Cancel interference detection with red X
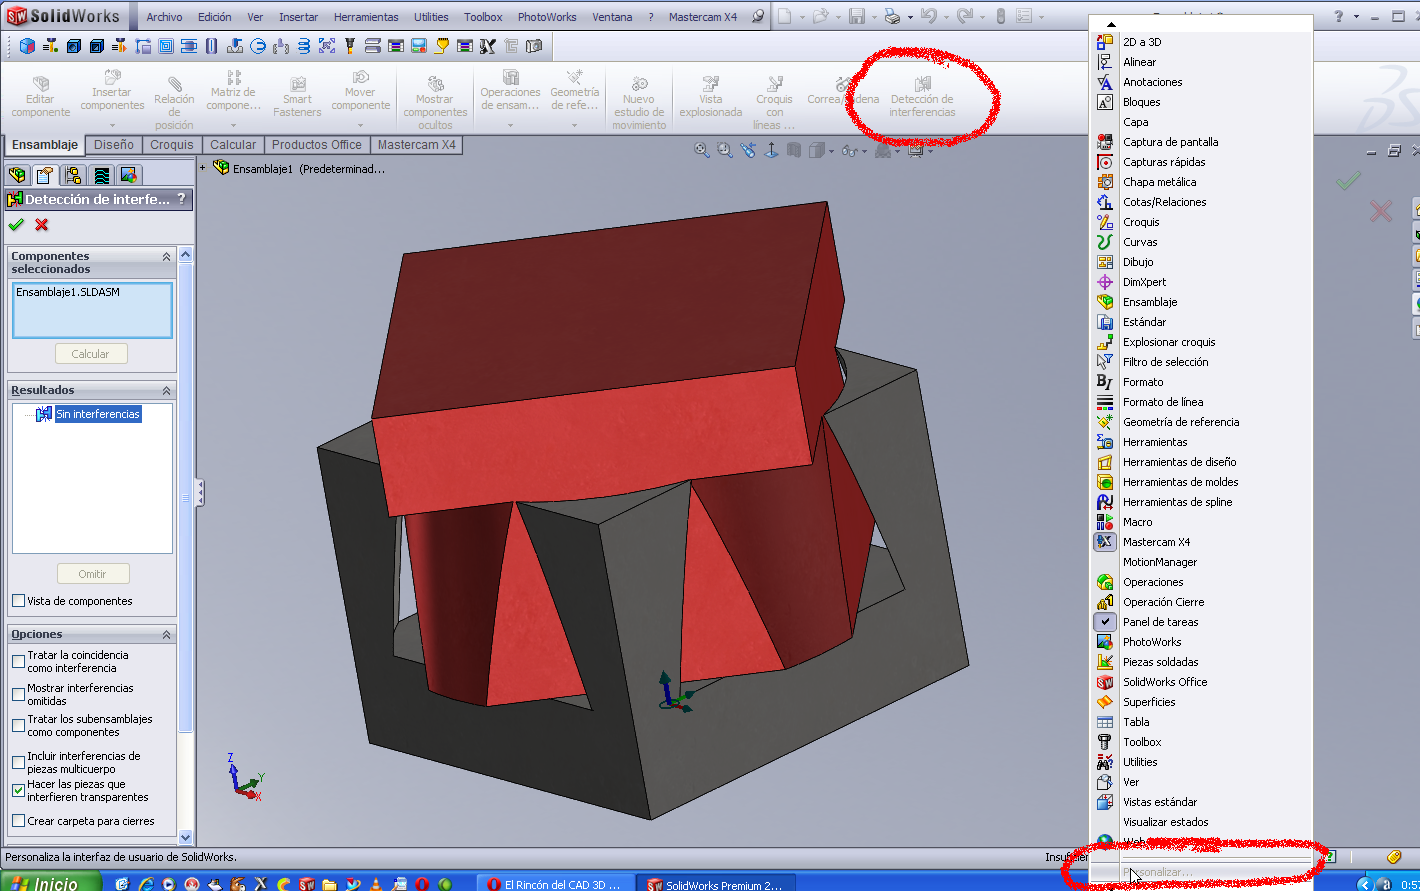The image size is (1420, 891). 42,224
